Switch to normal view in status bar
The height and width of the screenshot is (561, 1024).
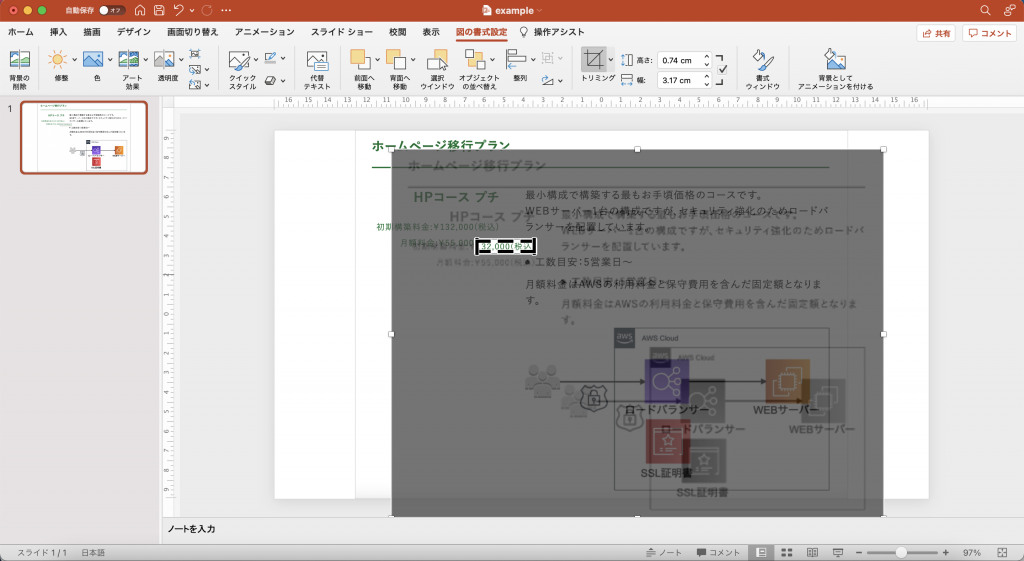coord(761,553)
